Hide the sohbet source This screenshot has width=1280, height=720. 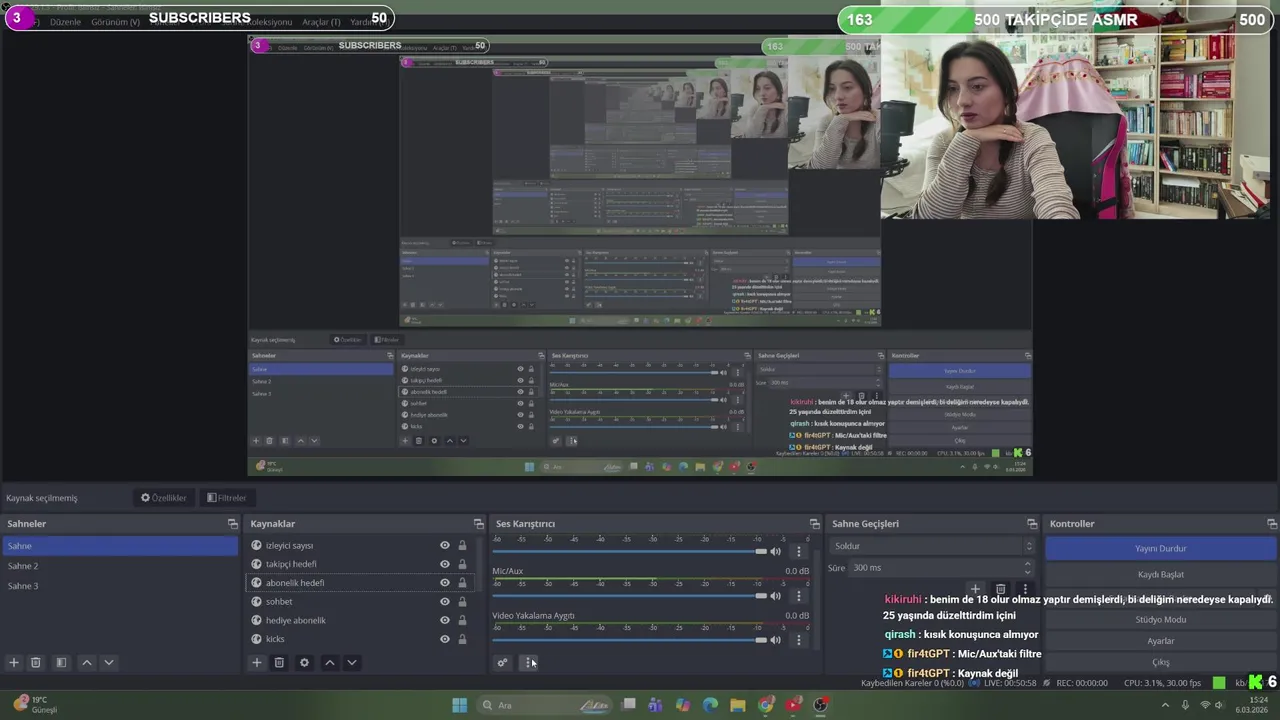pyautogui.click(x=445, y=601)
